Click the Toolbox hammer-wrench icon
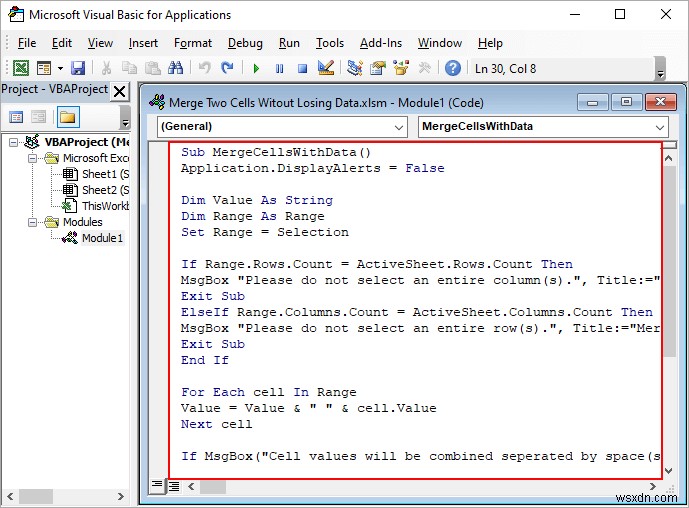The width and height of the screenshot is (689, 508). click(x=424, y=68)
